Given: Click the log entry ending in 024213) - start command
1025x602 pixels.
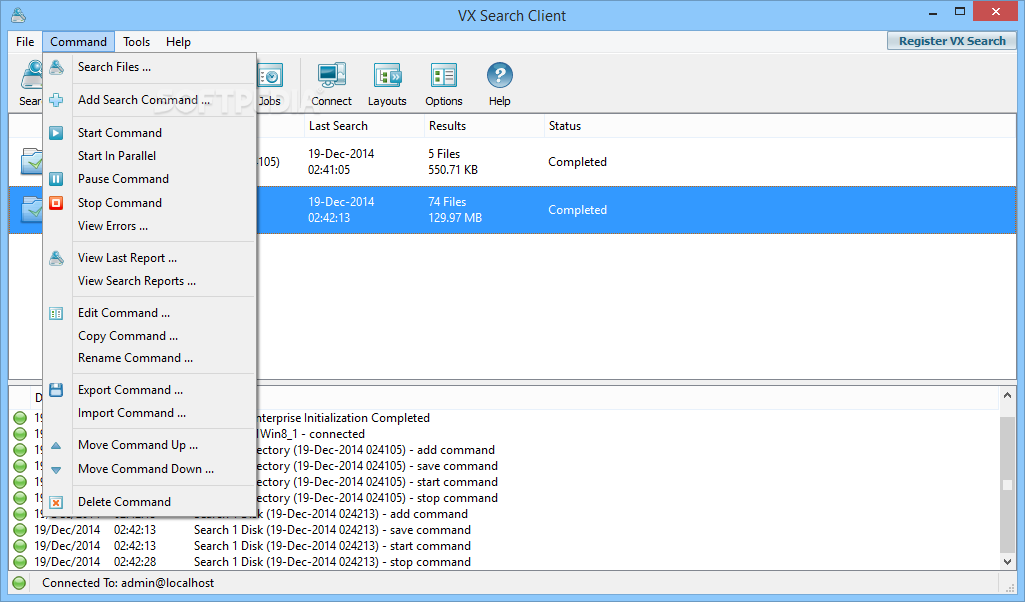Looking at the screenshot, I should (x=332, y=546).
